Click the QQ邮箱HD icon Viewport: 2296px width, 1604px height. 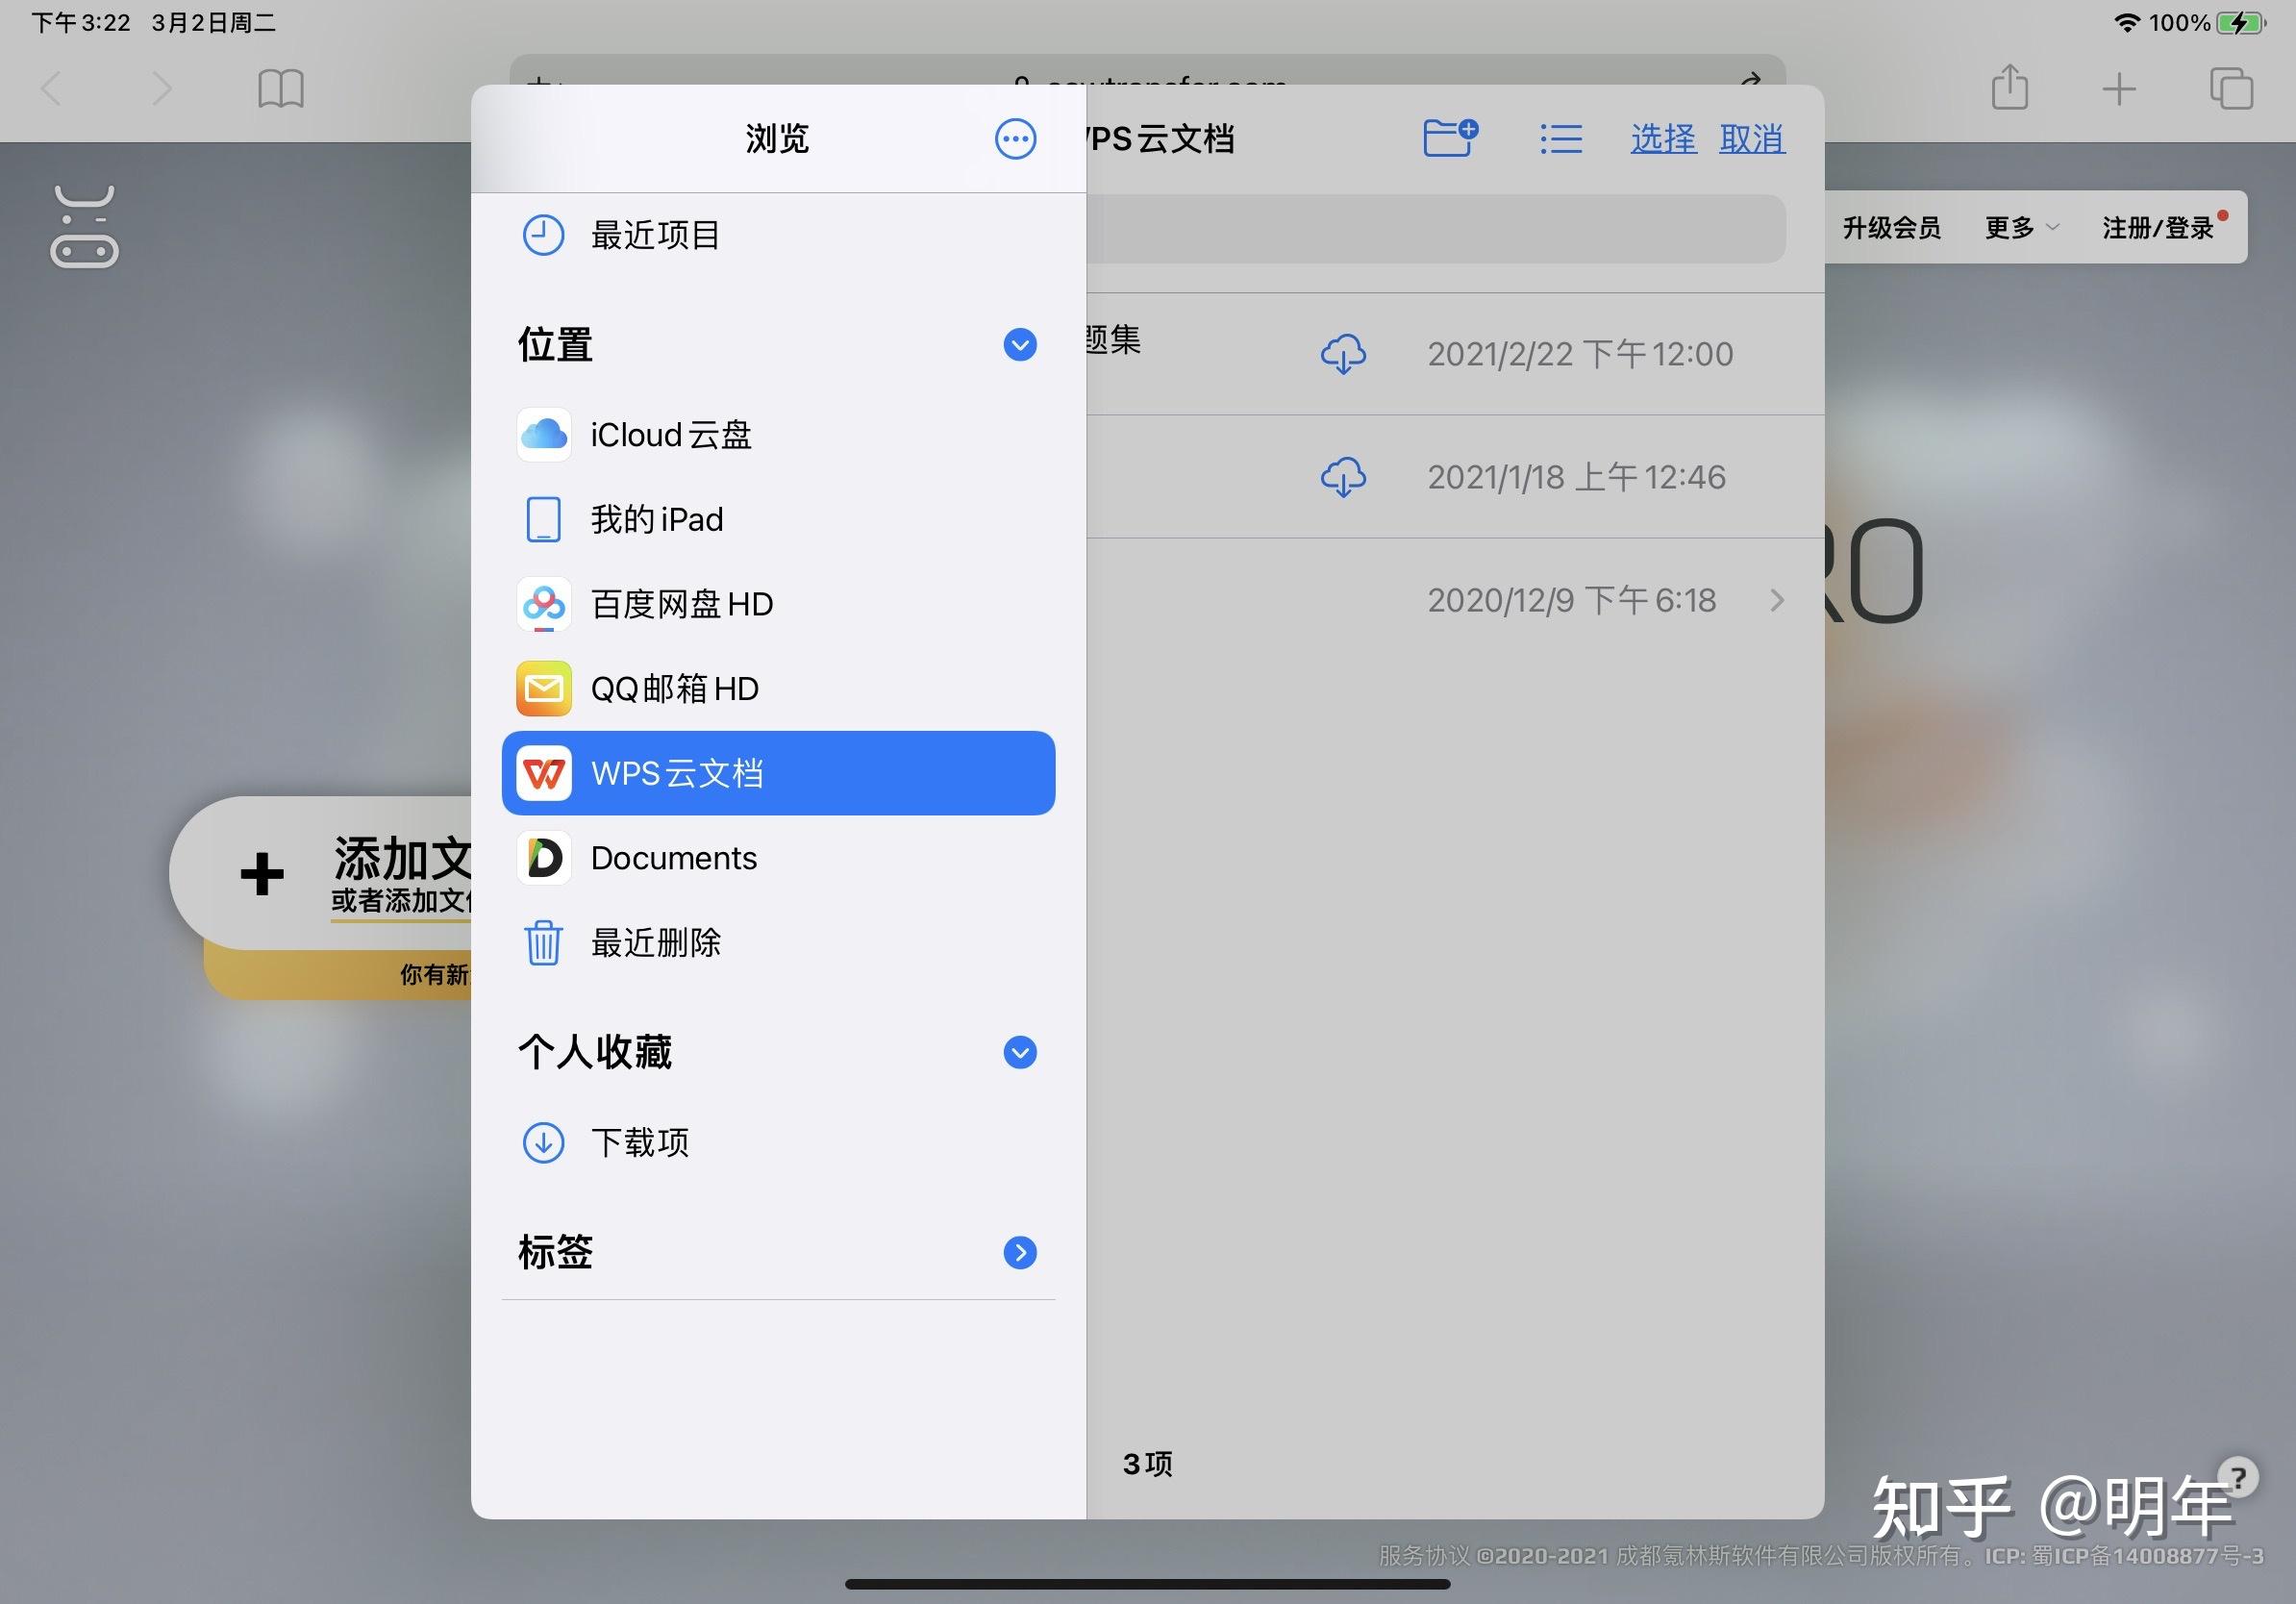[541, 688]
